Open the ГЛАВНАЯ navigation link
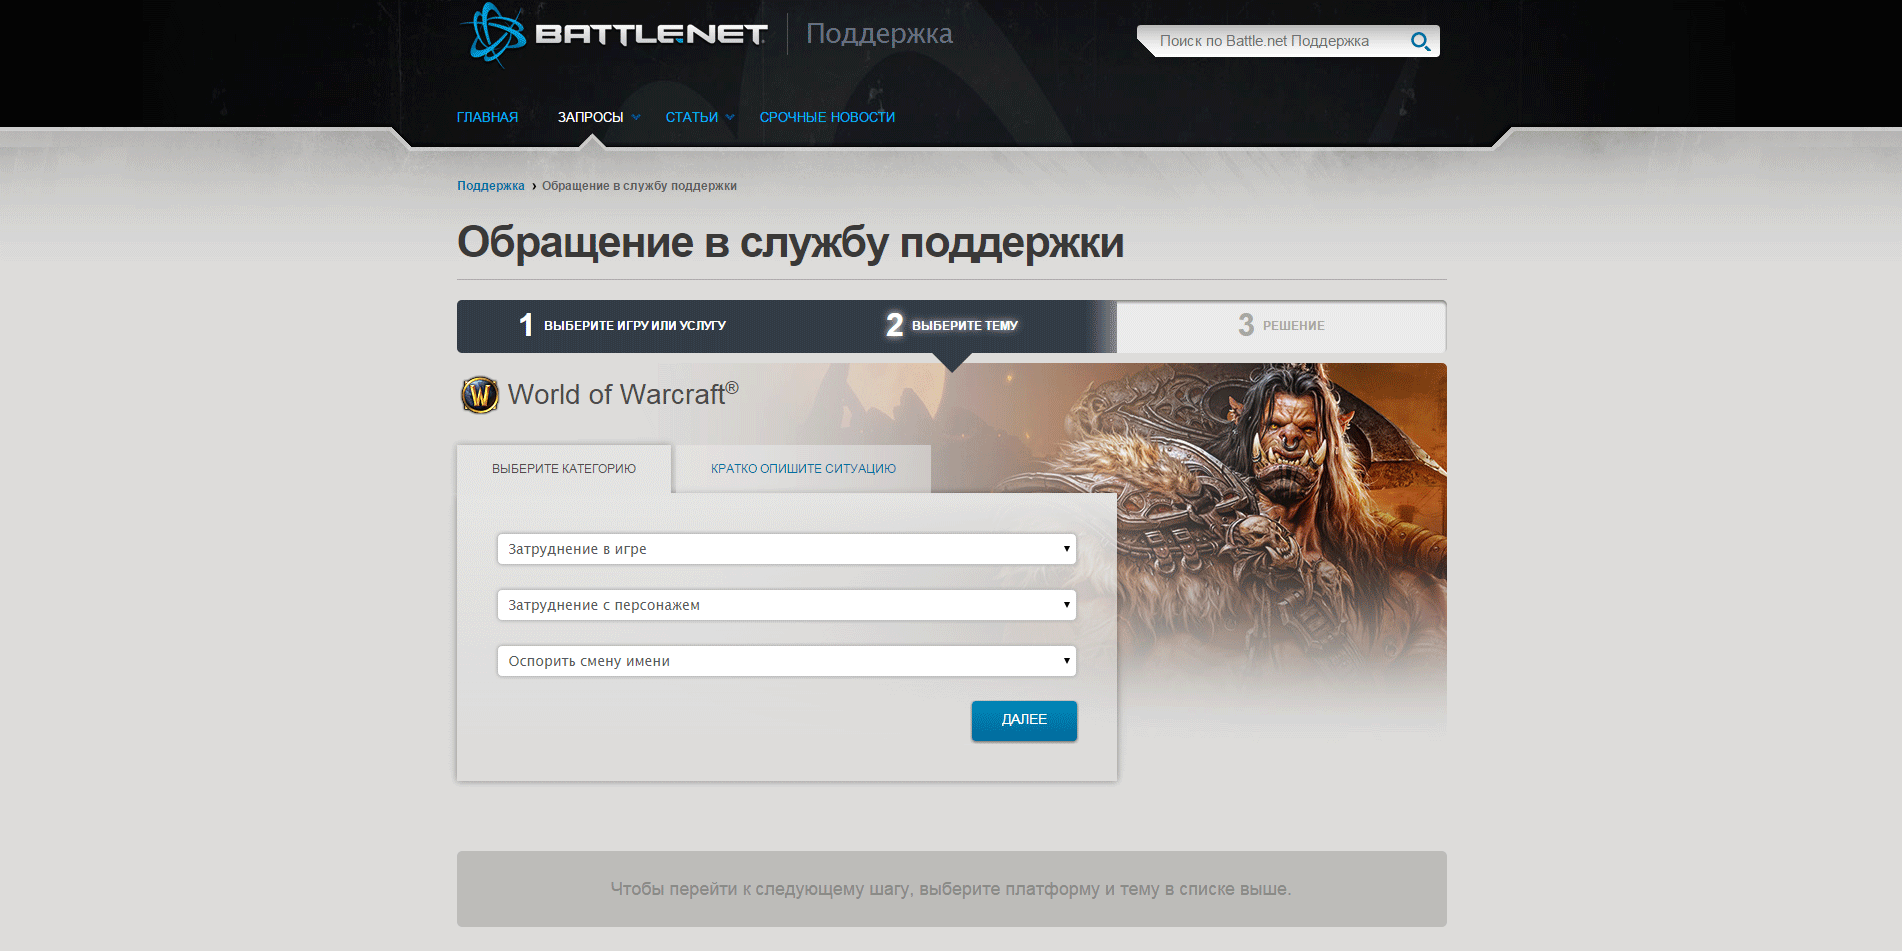Screen dimensions: 1902x951 point(487,117)
